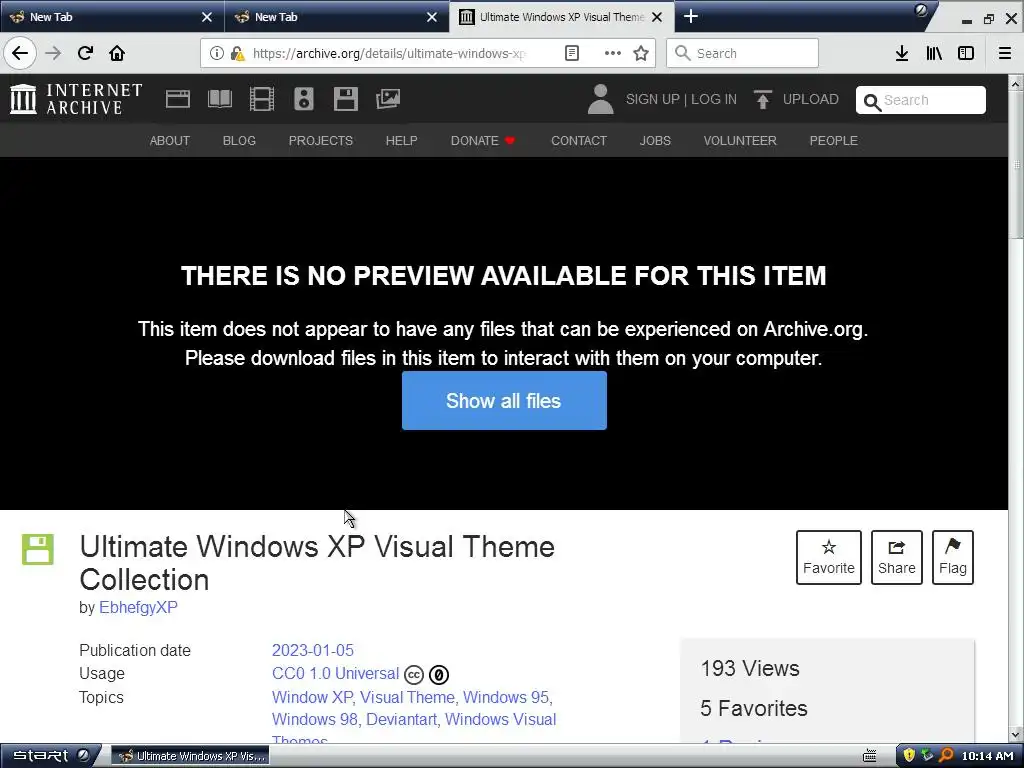Click the green software item icon
This screenshot has height=768, width=1024.
38,549
